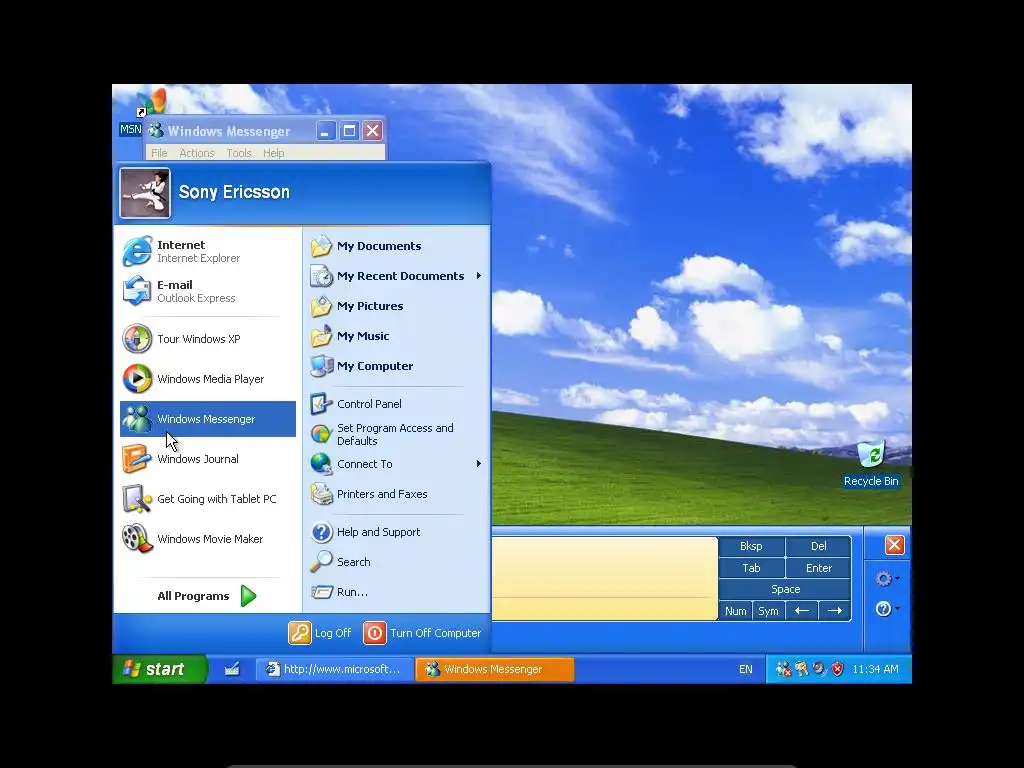Expand All Programs list
1024x768 pixels.
(208, 596)
